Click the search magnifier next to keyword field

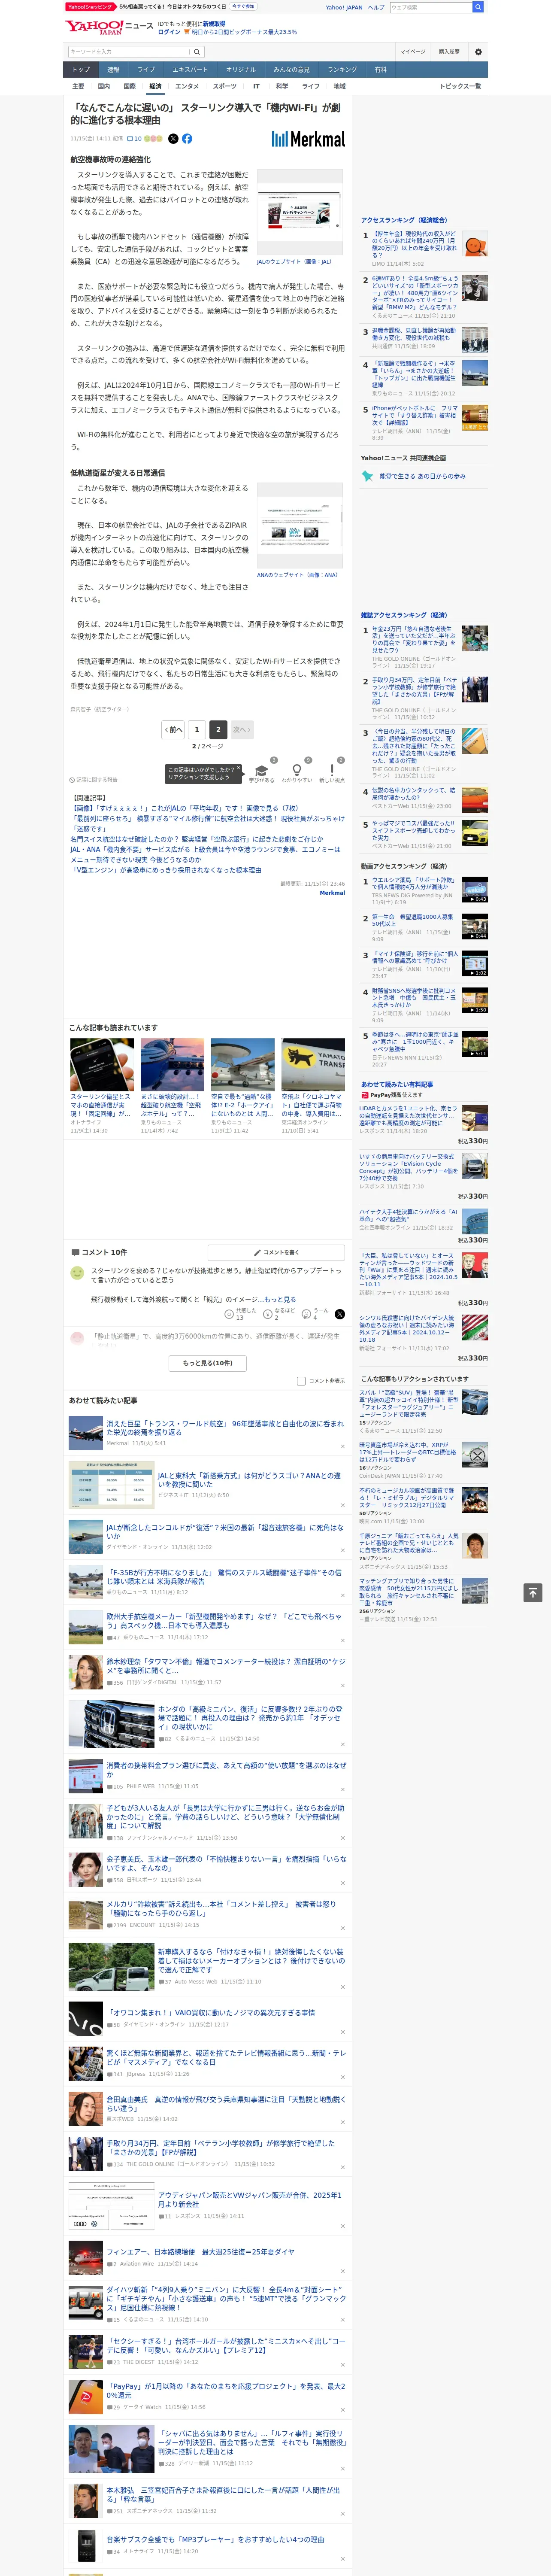(196, 52)
